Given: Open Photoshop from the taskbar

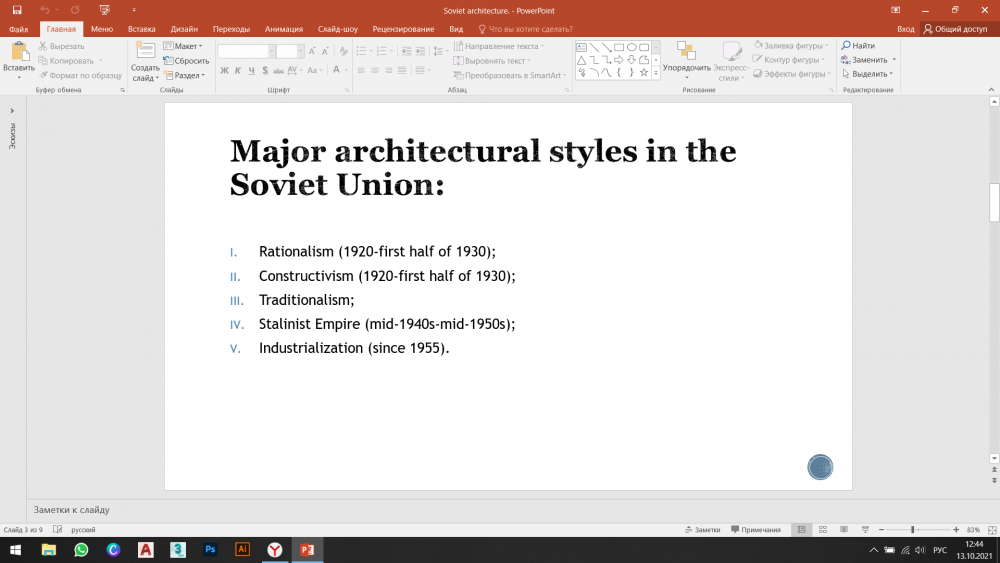Looking at the screenshot, I should 210,550.
